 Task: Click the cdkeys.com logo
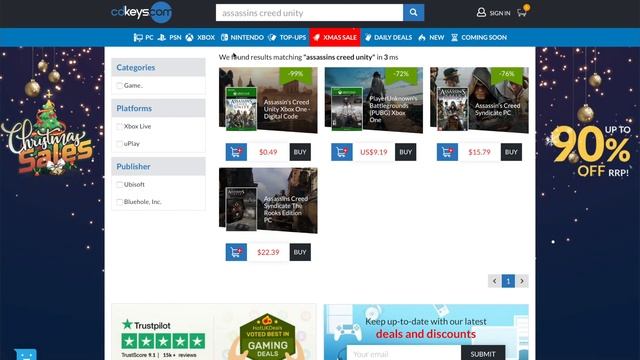click(x=141, y=12)
